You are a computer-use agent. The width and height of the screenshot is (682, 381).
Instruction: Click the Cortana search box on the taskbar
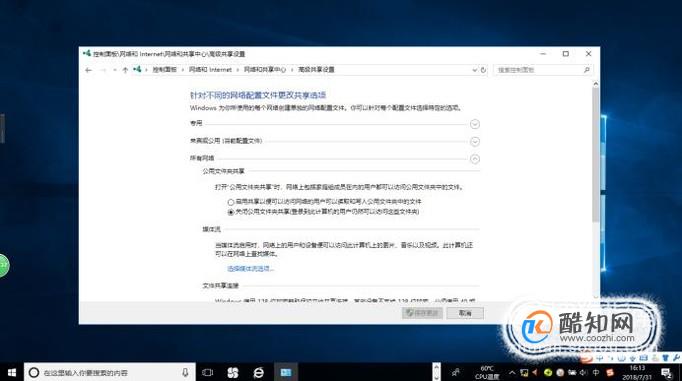[x=110, y=373]
